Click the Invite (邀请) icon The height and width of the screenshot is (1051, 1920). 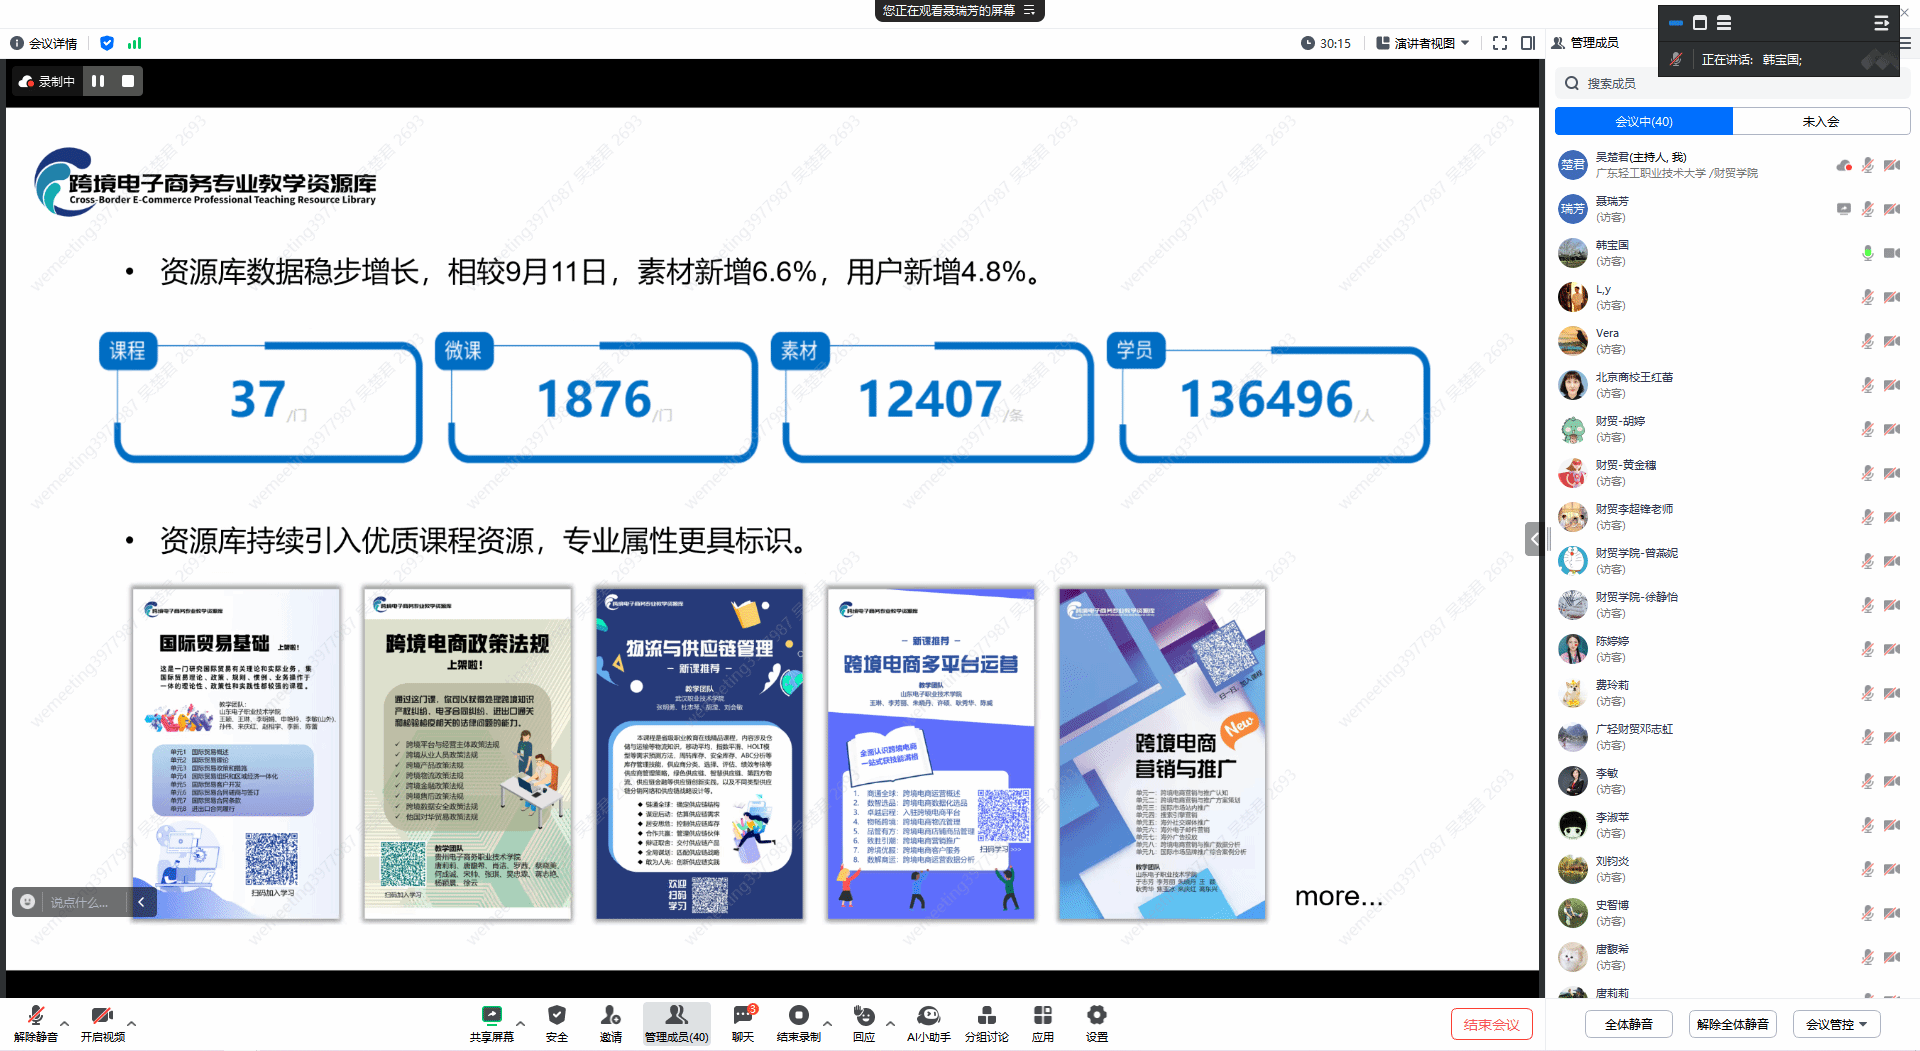click(x=611, y=1016)
